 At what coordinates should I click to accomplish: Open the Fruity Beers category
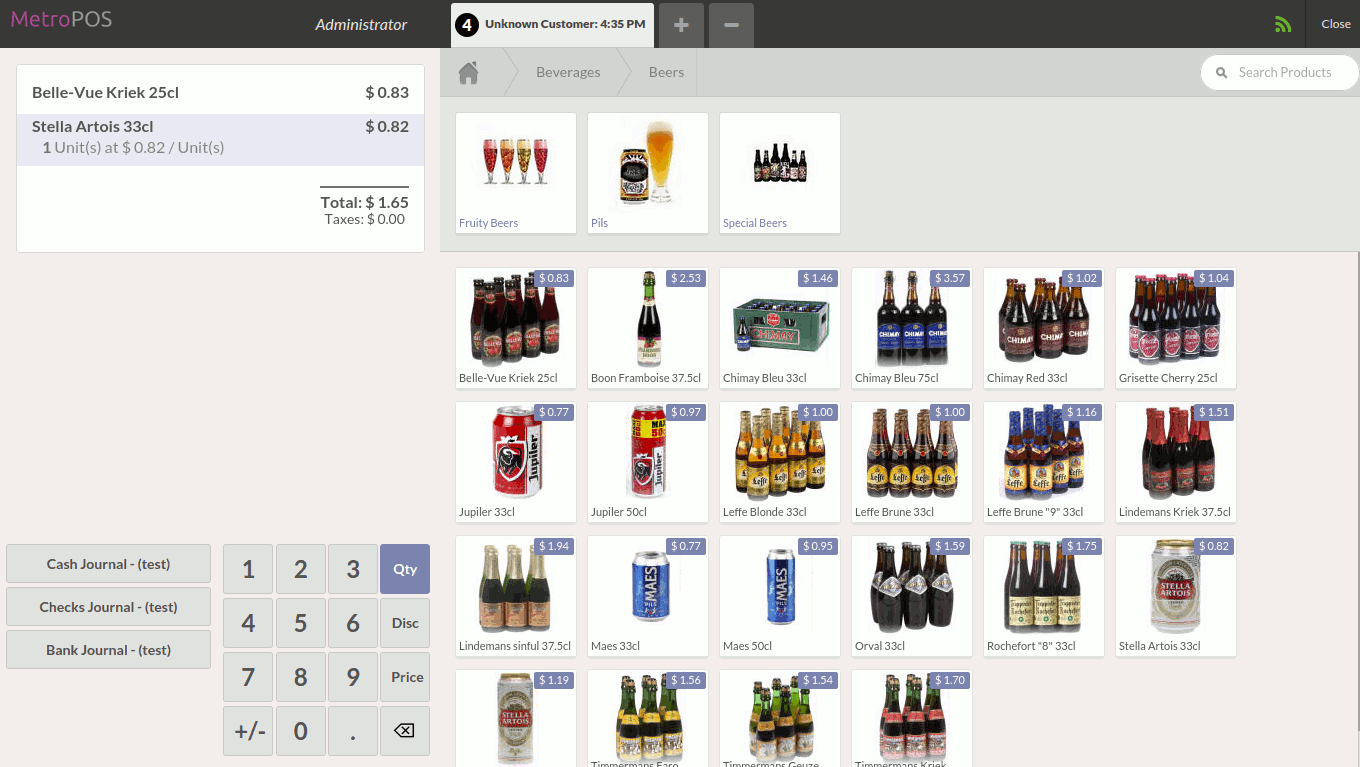click(x=516, y=173)
